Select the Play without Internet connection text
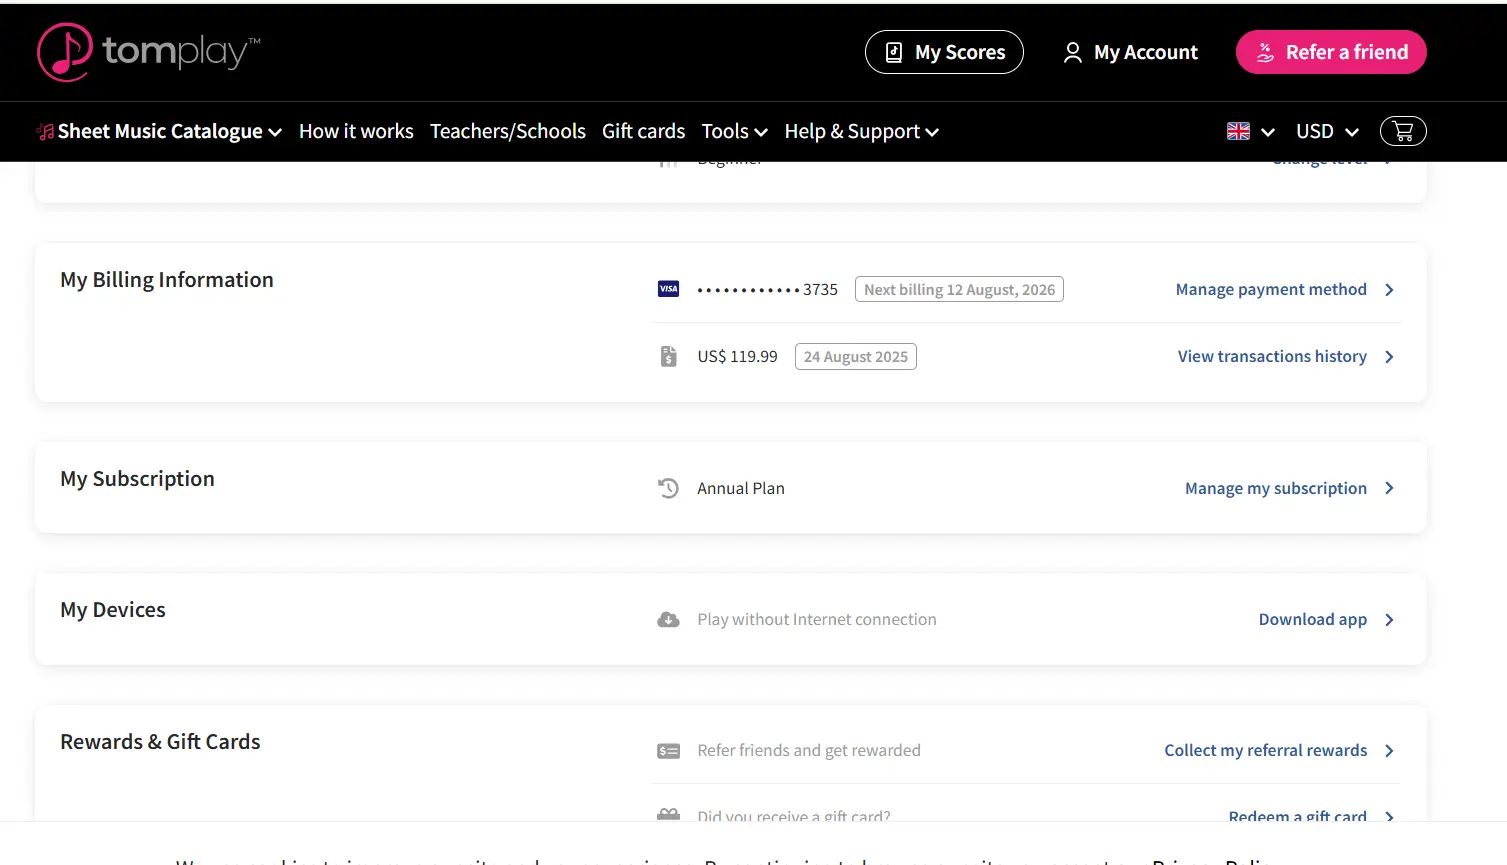1507x865 pixels. pos(817,619)
